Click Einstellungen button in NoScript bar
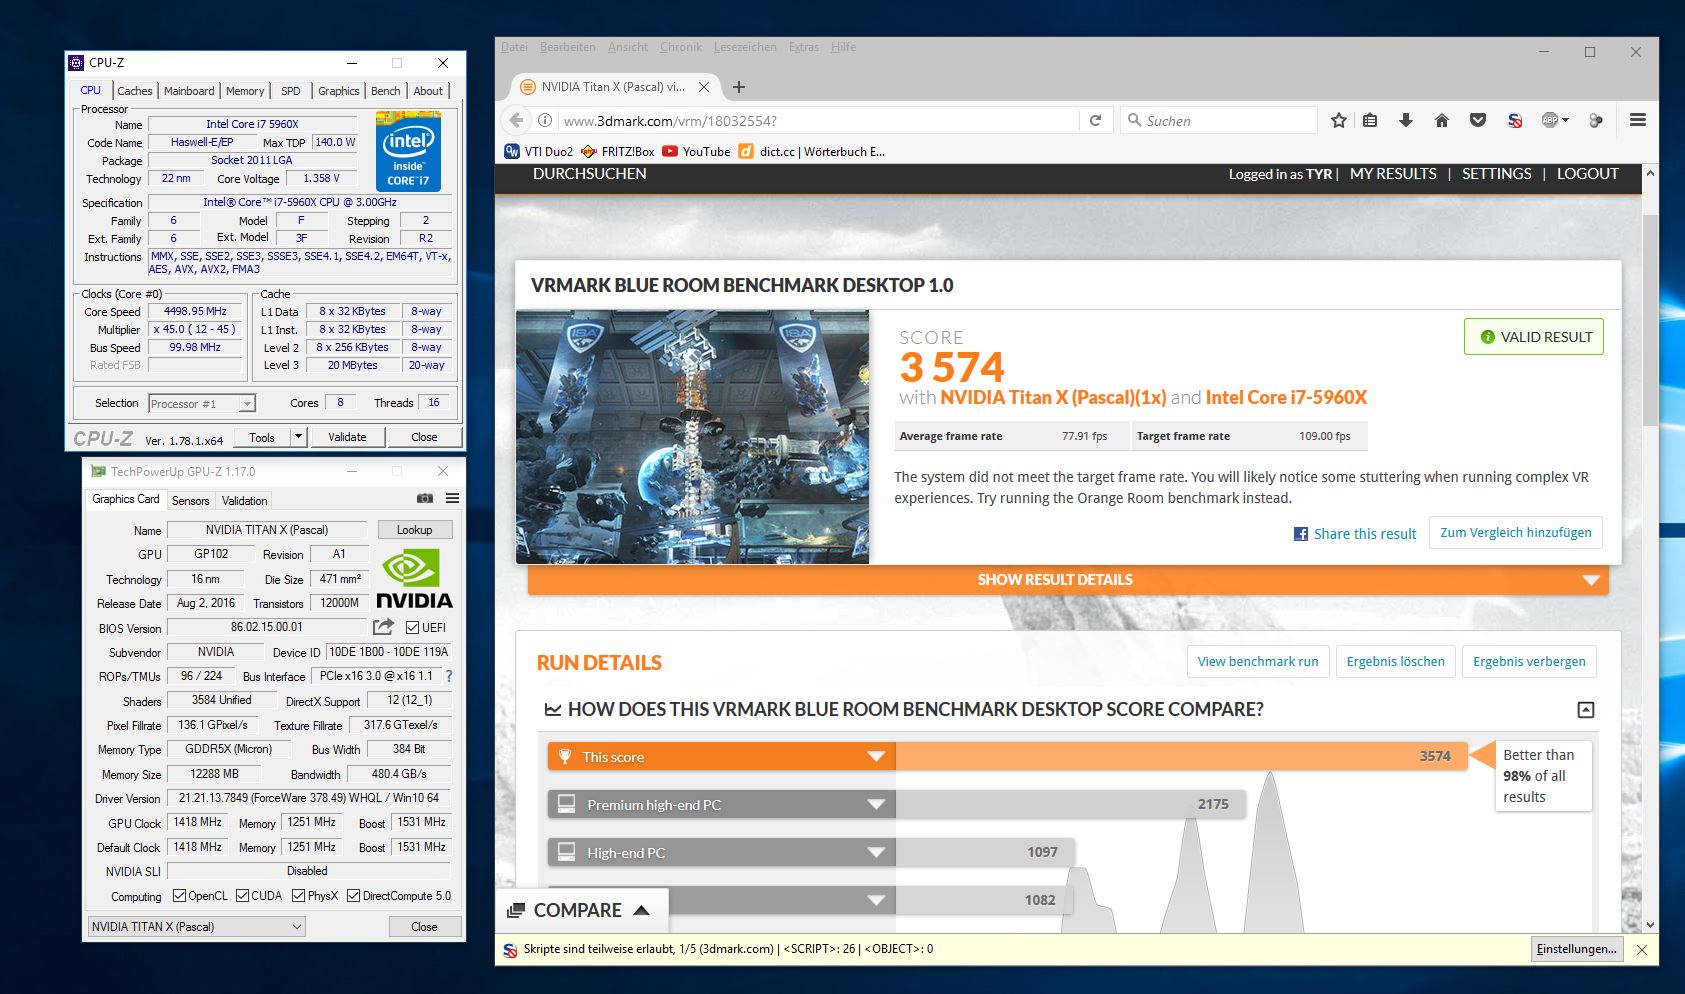Screen dimensions: 1685x994 [x=1577, y=949]
